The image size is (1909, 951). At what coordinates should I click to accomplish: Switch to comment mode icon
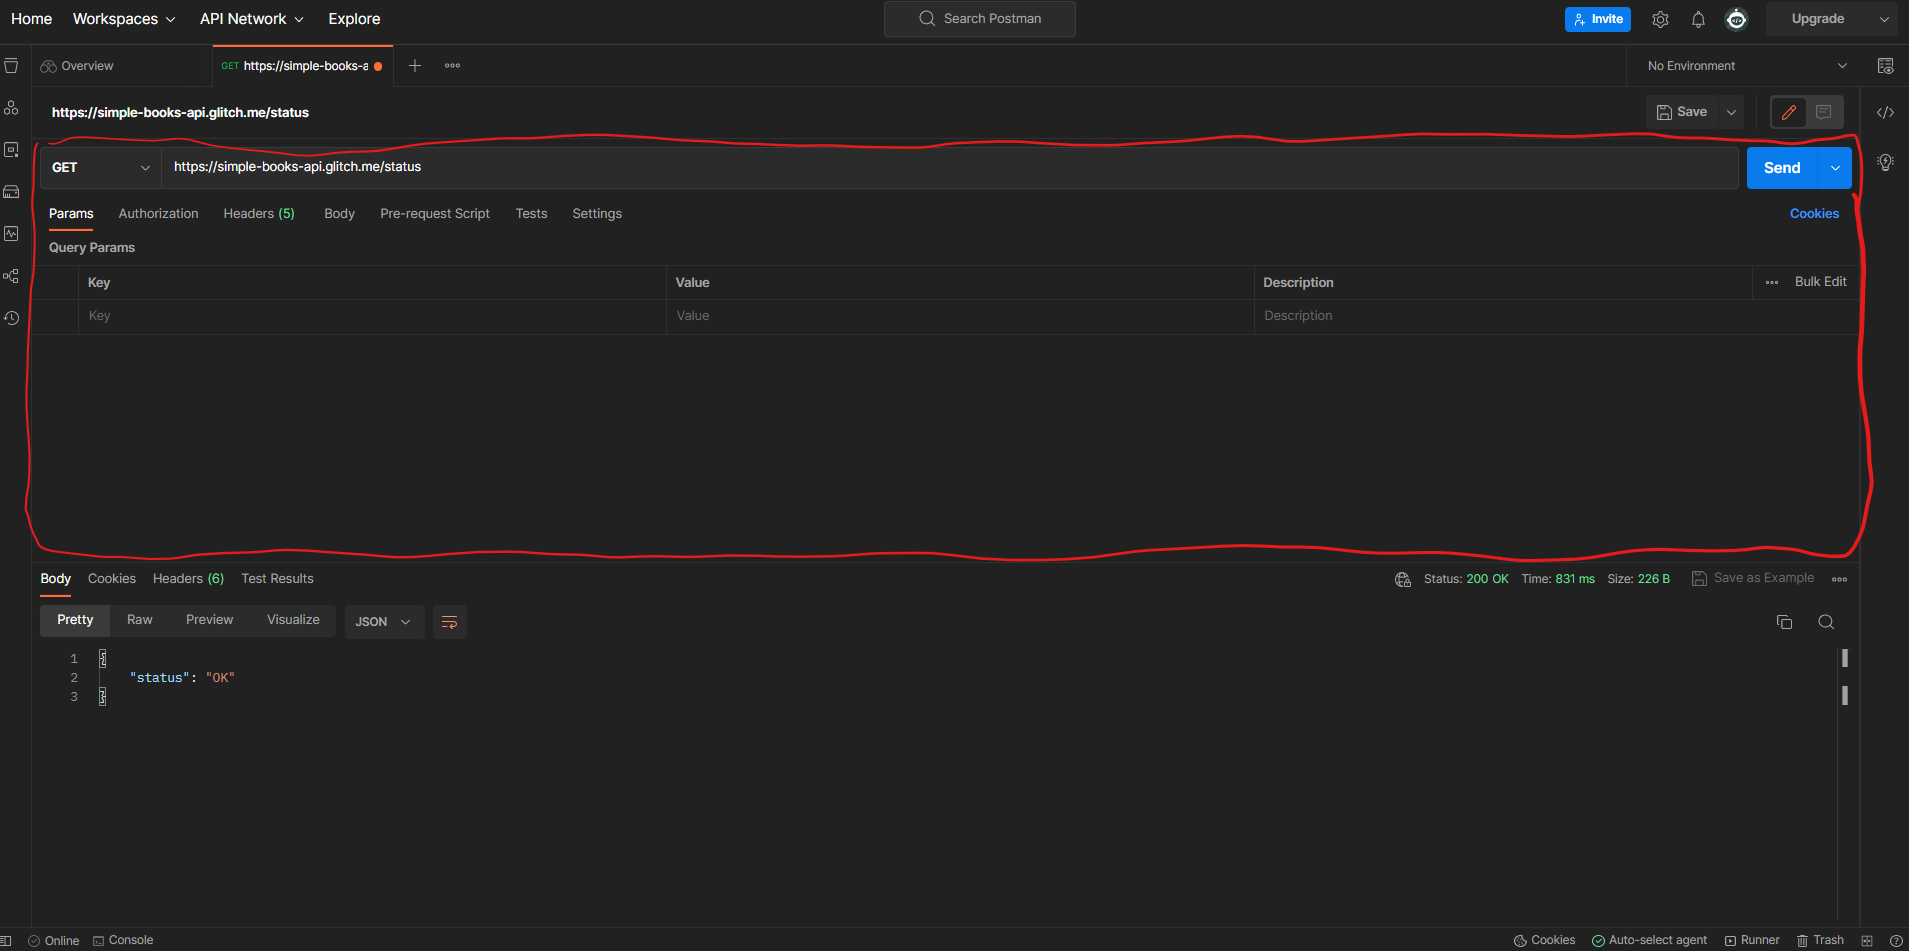tap(1824, 112)
